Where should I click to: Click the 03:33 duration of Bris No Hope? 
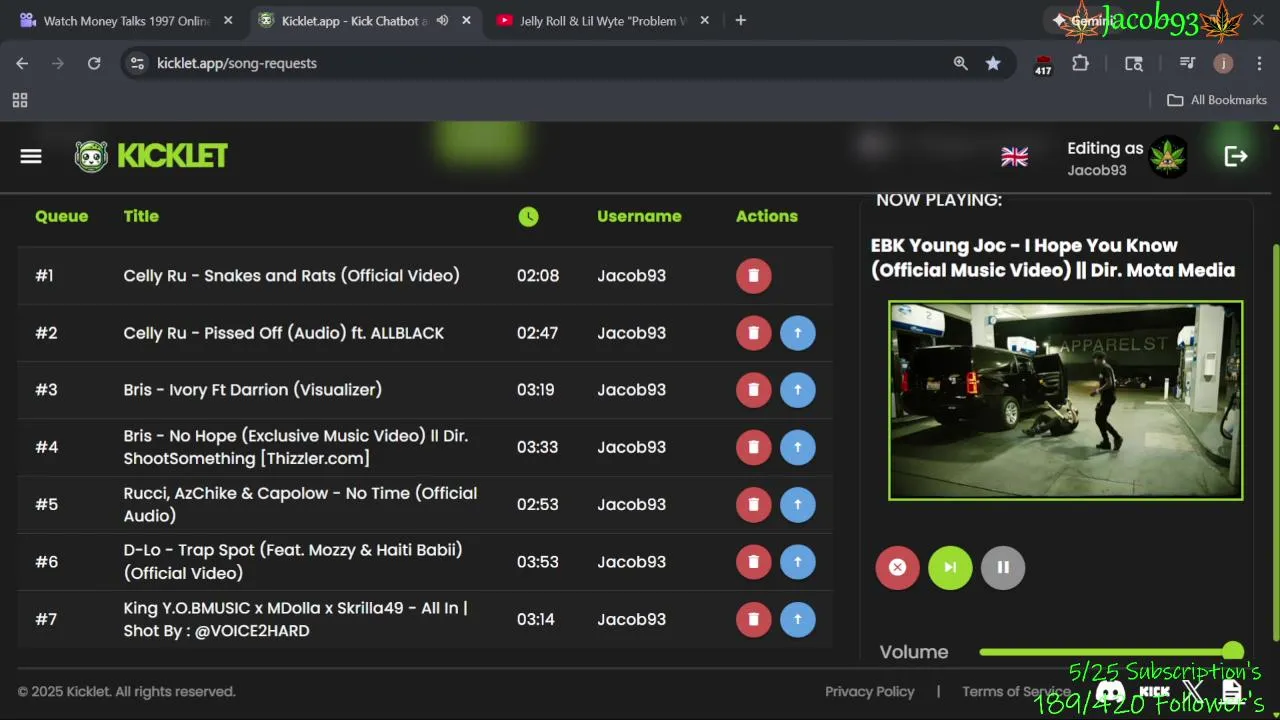(x=537, y=447)
